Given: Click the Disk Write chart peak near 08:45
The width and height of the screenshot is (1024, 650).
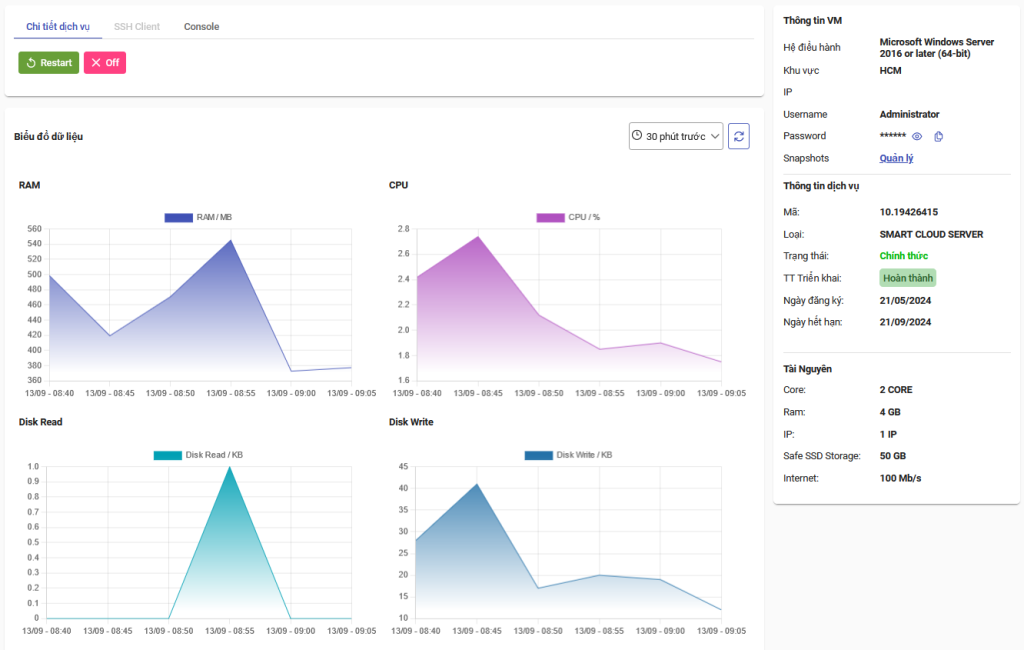Looking at the screenshot, I should (477, 484).
